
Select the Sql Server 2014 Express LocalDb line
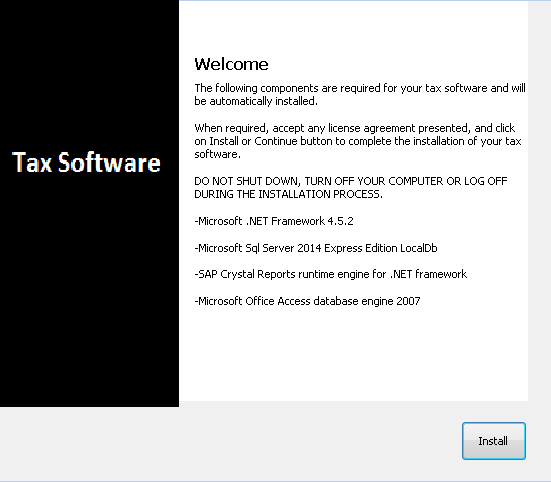[x=316, y=248]
